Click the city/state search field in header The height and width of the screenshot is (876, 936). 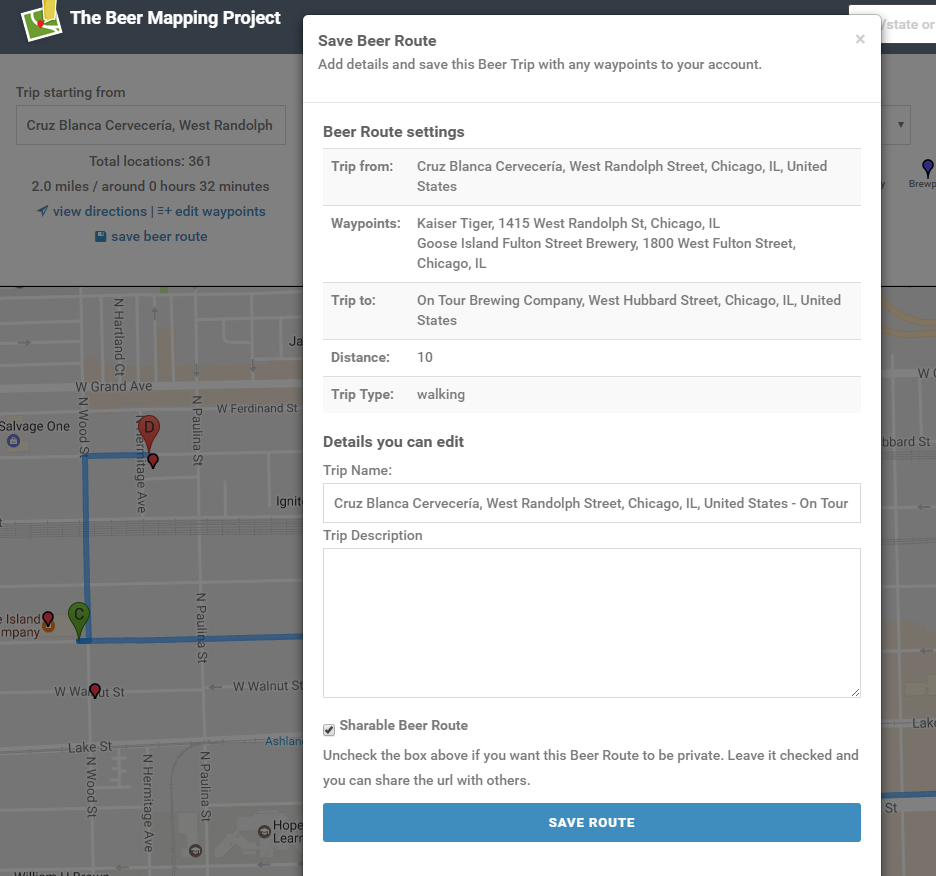[893, 24]
